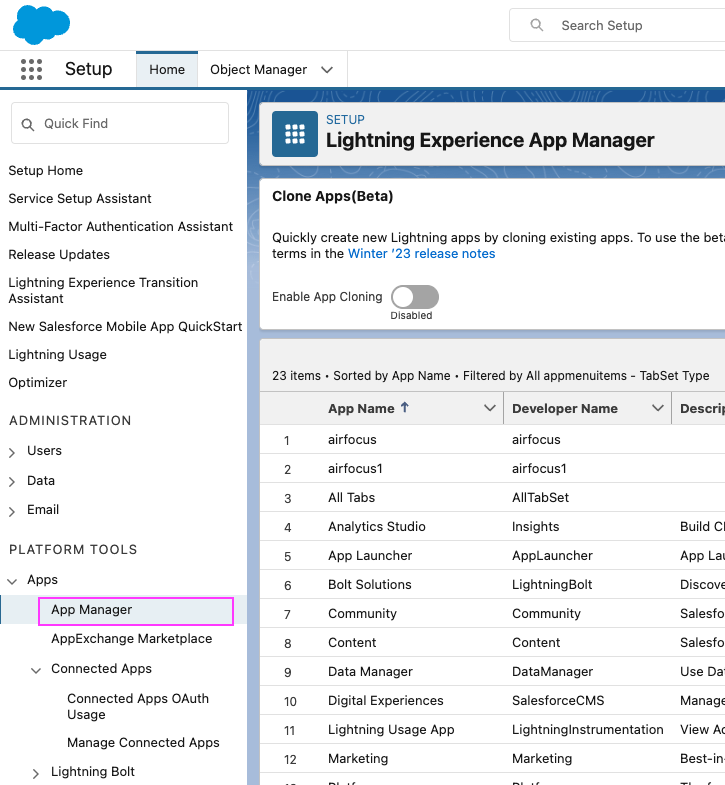Switch to the Home tab
Image resolution: width=725 pixels, height=785 pixels.
coord(167,70)
